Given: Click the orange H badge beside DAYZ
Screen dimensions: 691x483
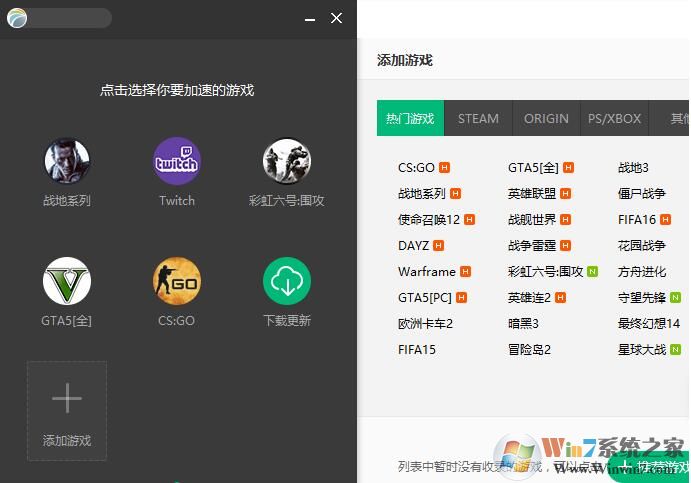Looking at the screenshot, I should pos(438,245).
